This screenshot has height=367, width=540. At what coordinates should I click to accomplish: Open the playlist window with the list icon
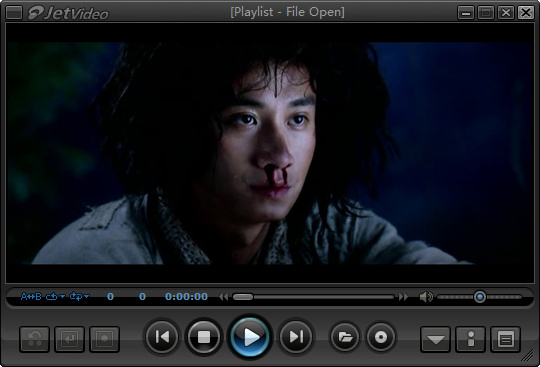coord(506,339)
